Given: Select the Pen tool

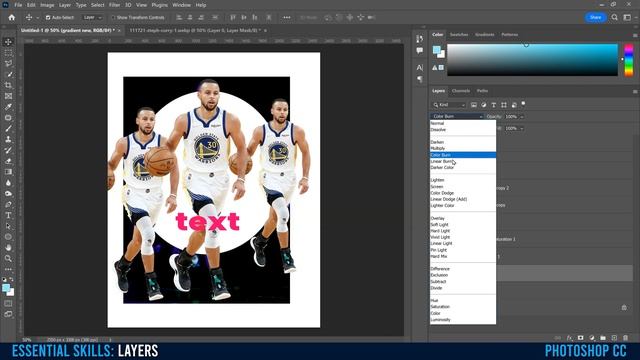Looking at the screenshot, I should tap(8, 204).
